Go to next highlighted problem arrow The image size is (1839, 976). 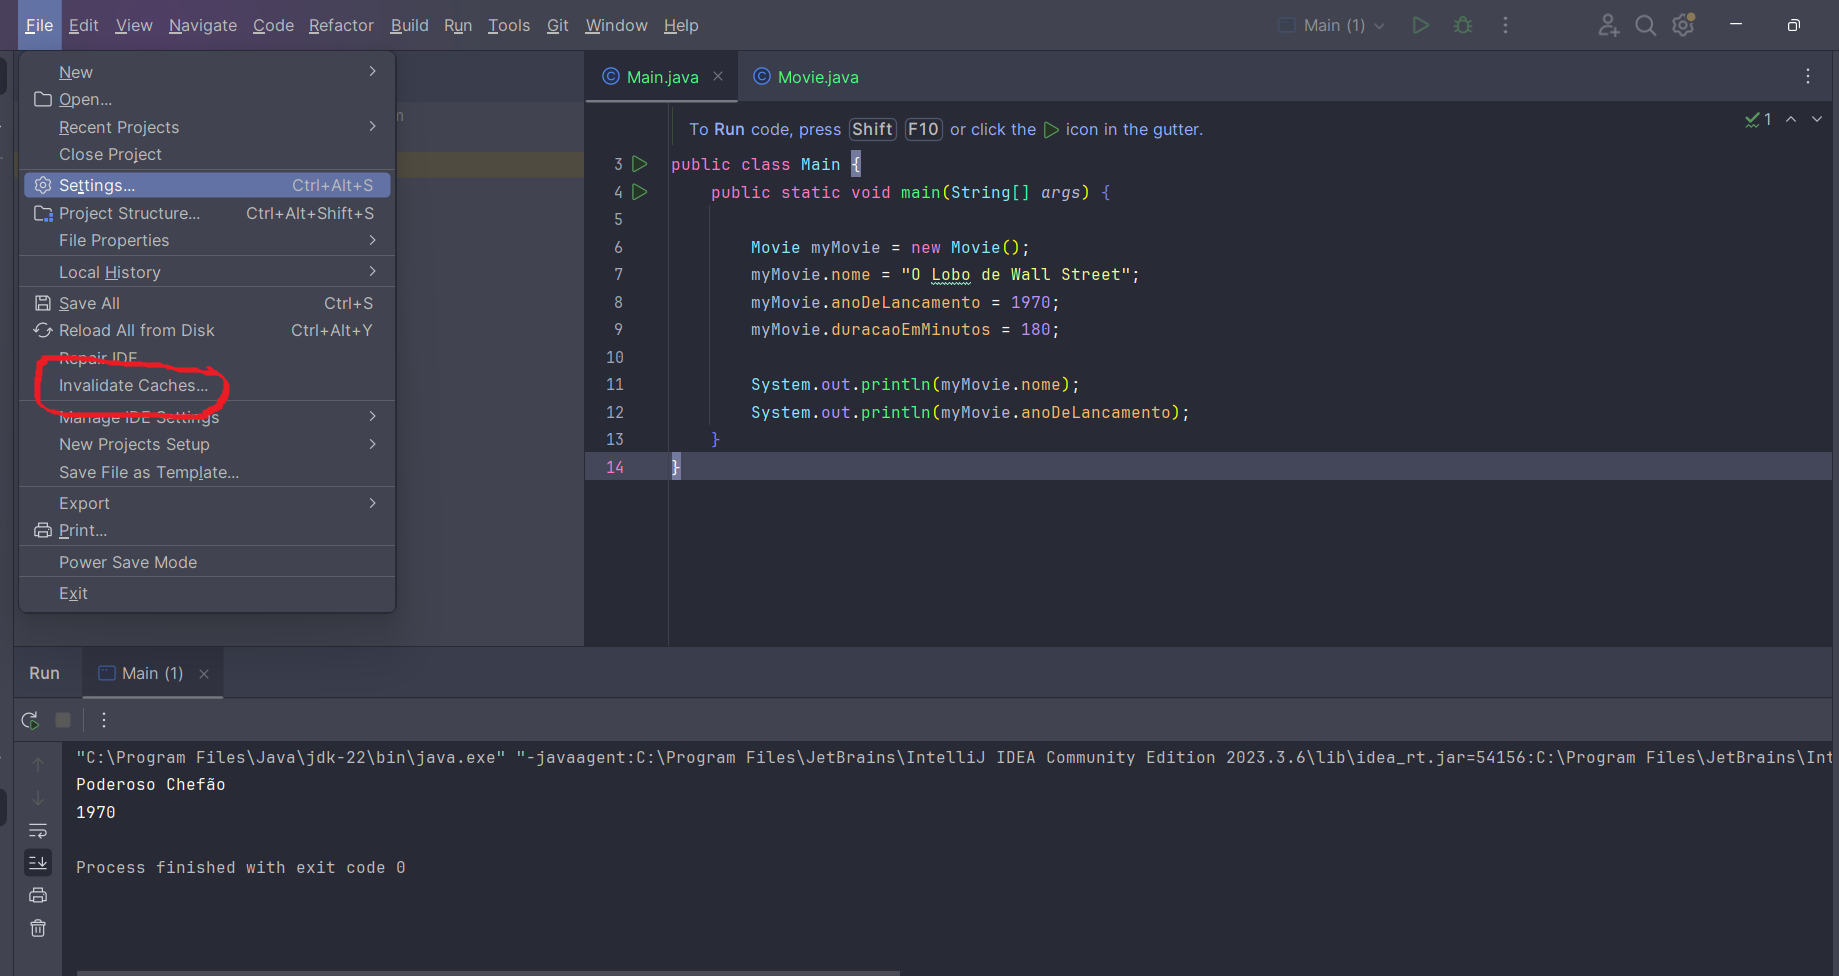[x=1817, y=119]
